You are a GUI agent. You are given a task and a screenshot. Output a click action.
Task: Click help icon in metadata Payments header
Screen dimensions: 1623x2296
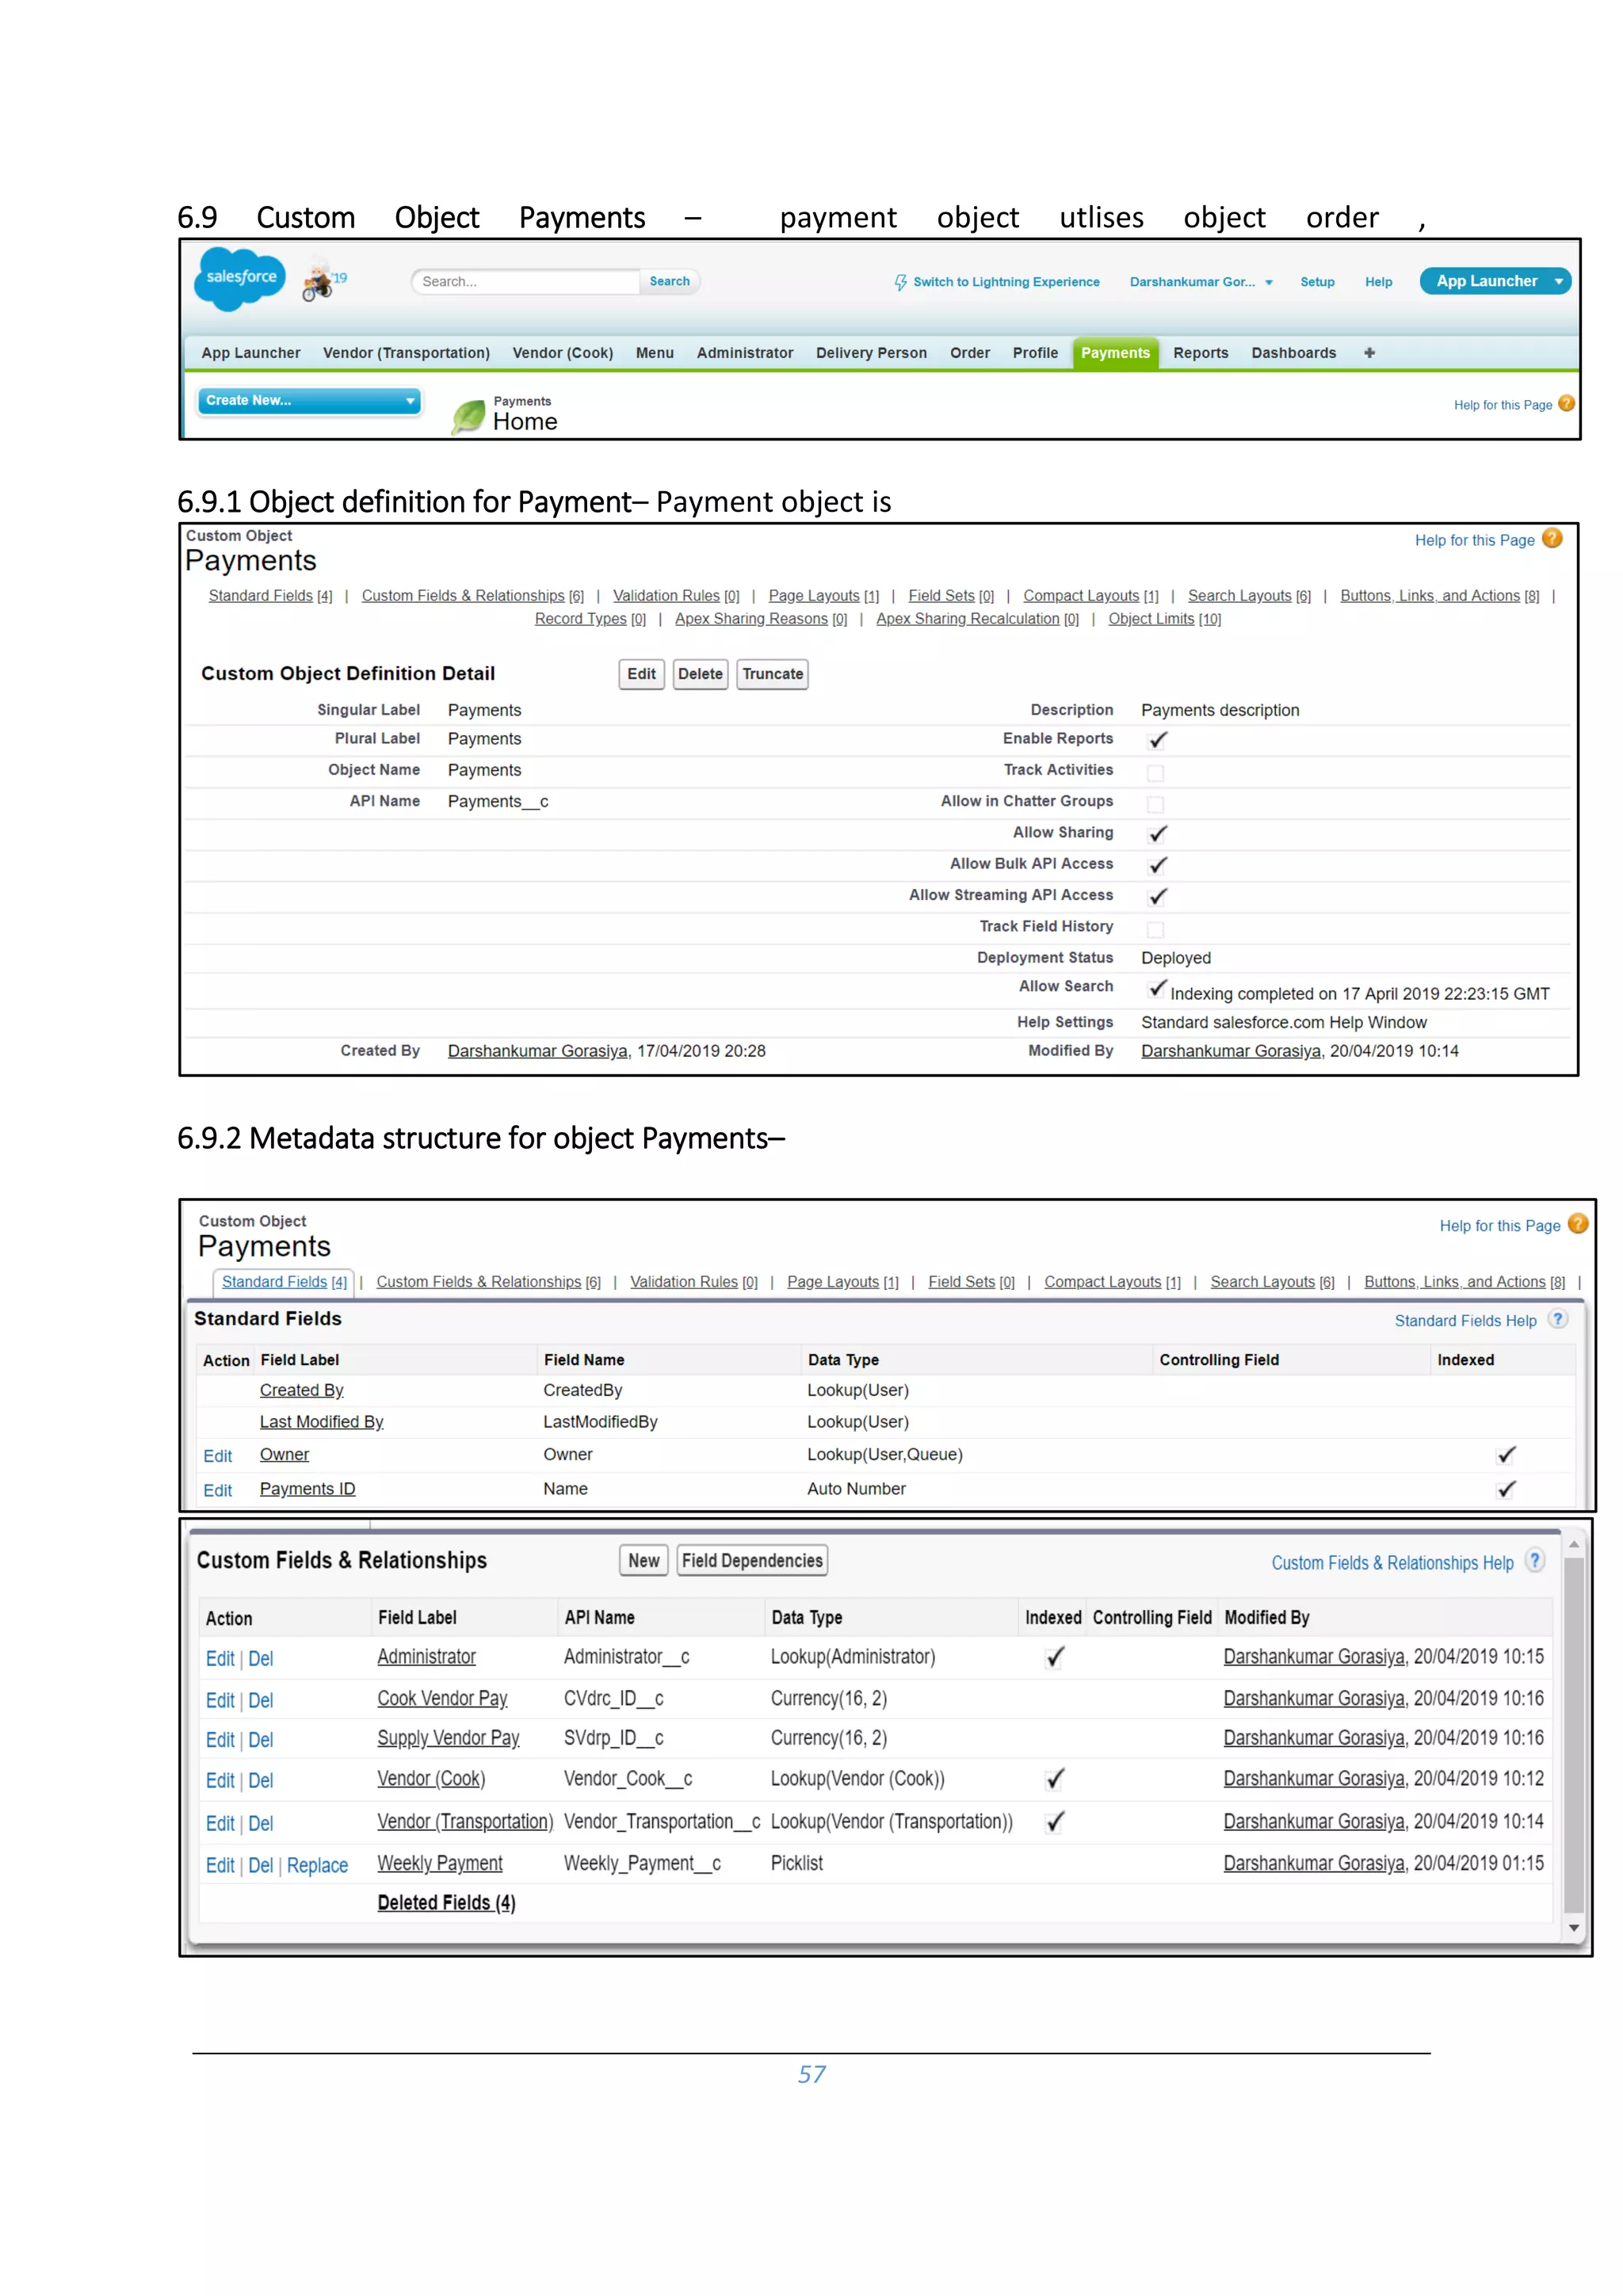click(1577, 1224)
